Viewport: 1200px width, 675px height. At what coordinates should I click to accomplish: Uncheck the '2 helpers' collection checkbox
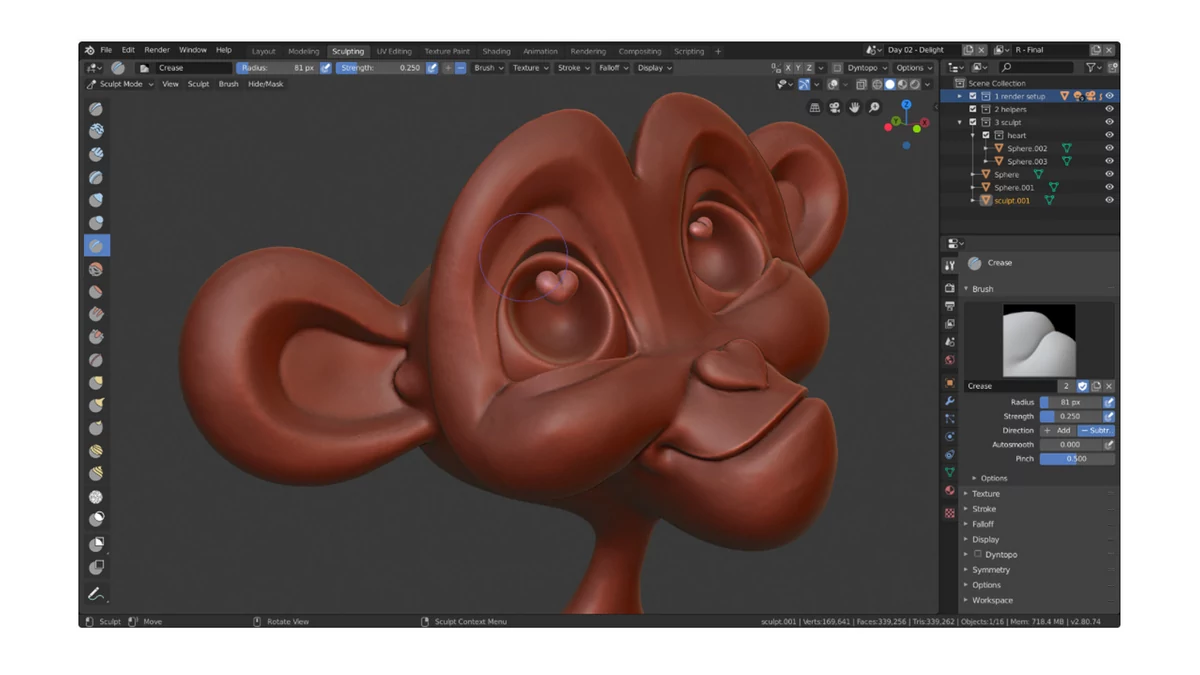973,109
